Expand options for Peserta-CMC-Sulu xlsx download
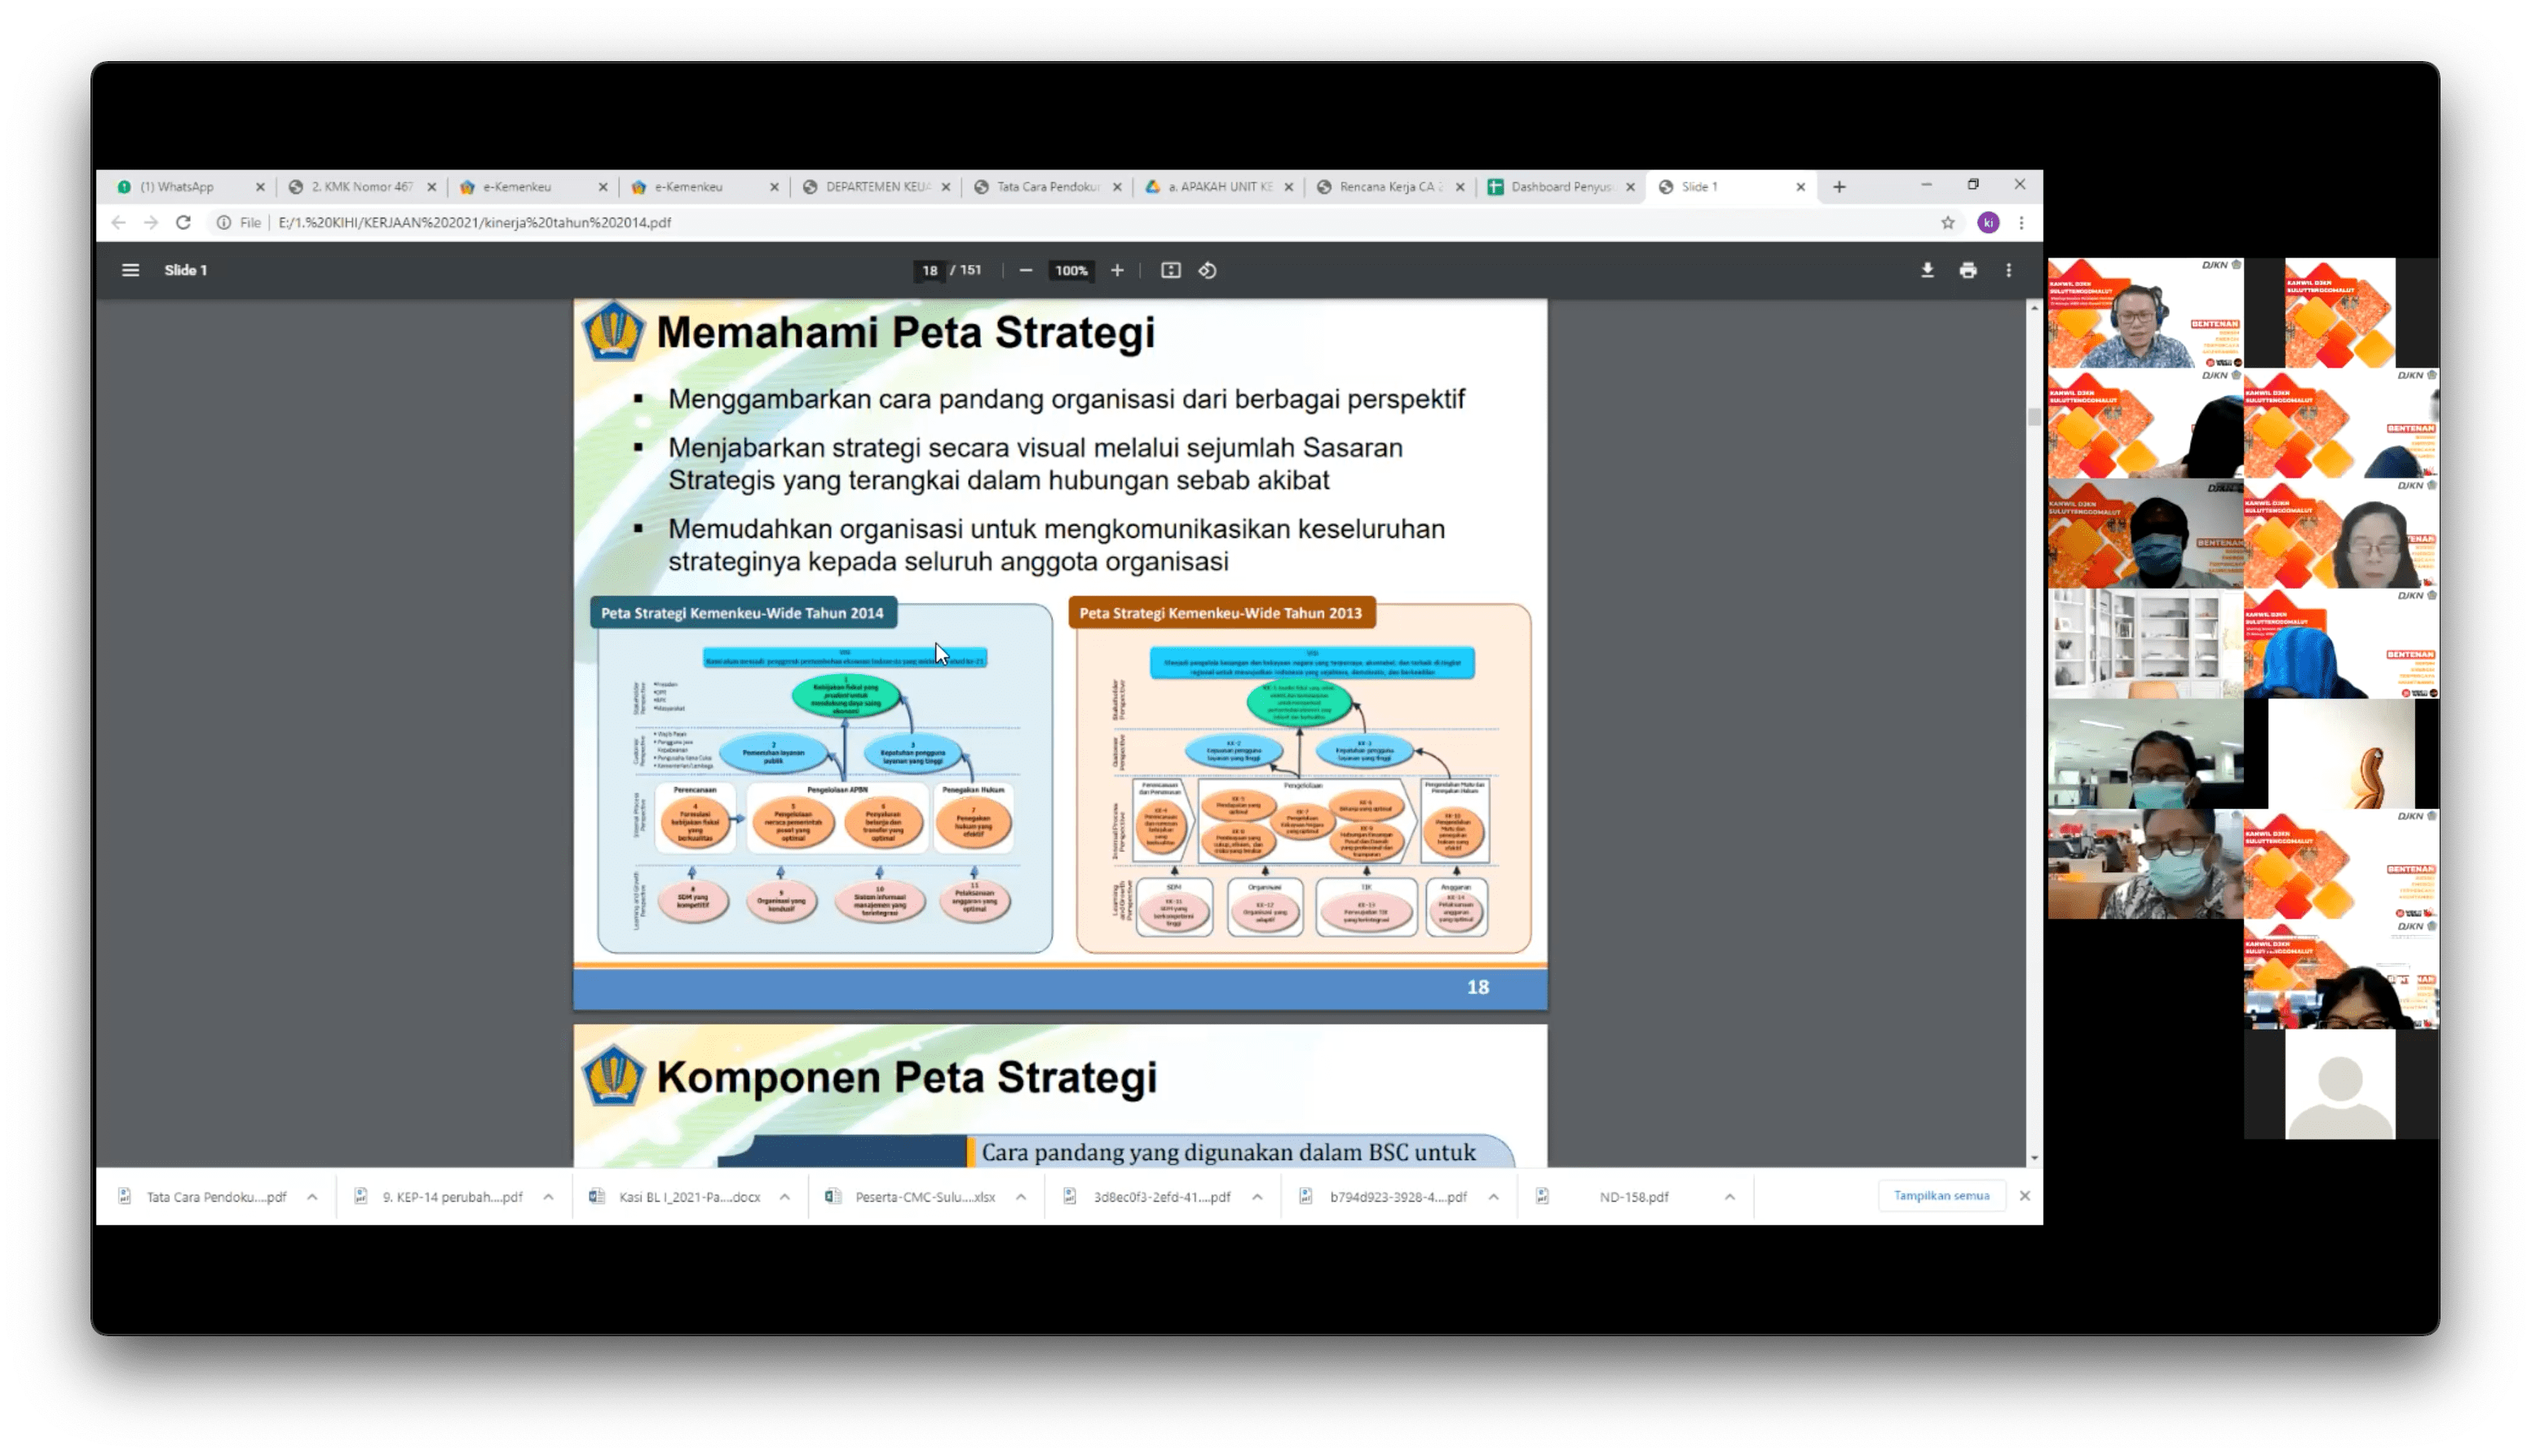 coord(1021,1197)
